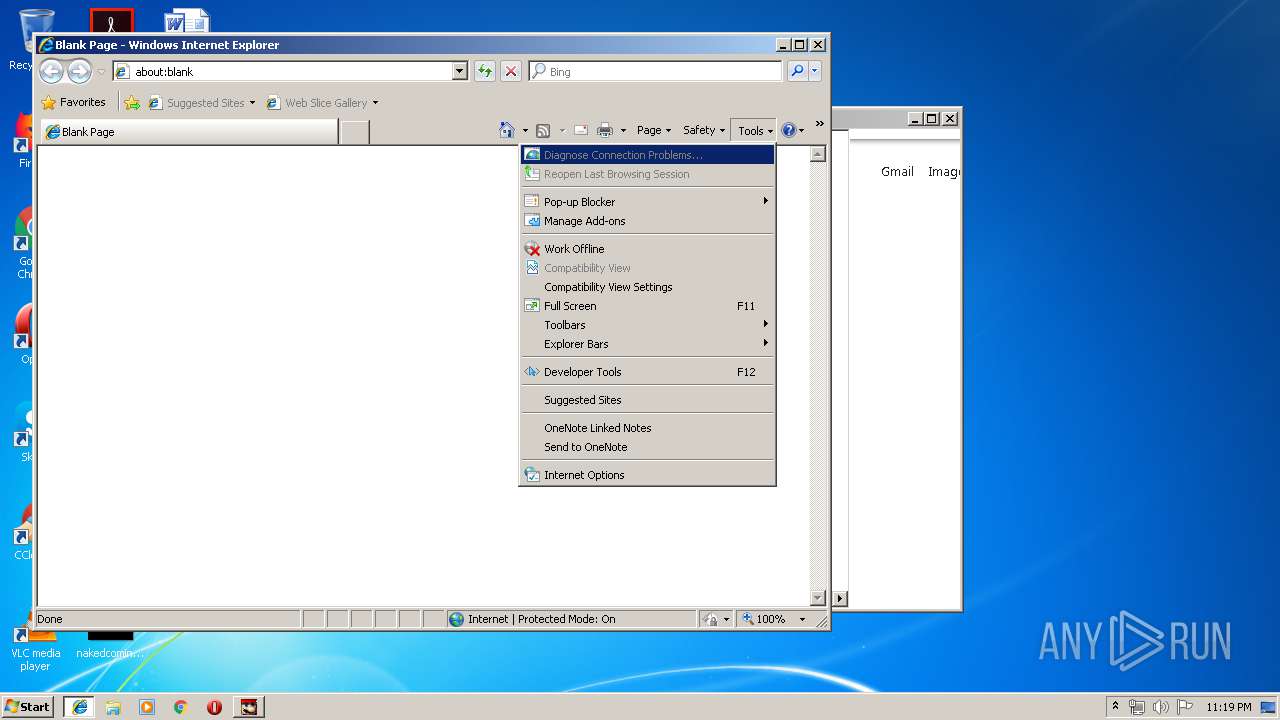This screenshot has height=720, width=1280.
Task: Open Opera from taskbar
Action: pyautogui.click(x=214, y=707)
